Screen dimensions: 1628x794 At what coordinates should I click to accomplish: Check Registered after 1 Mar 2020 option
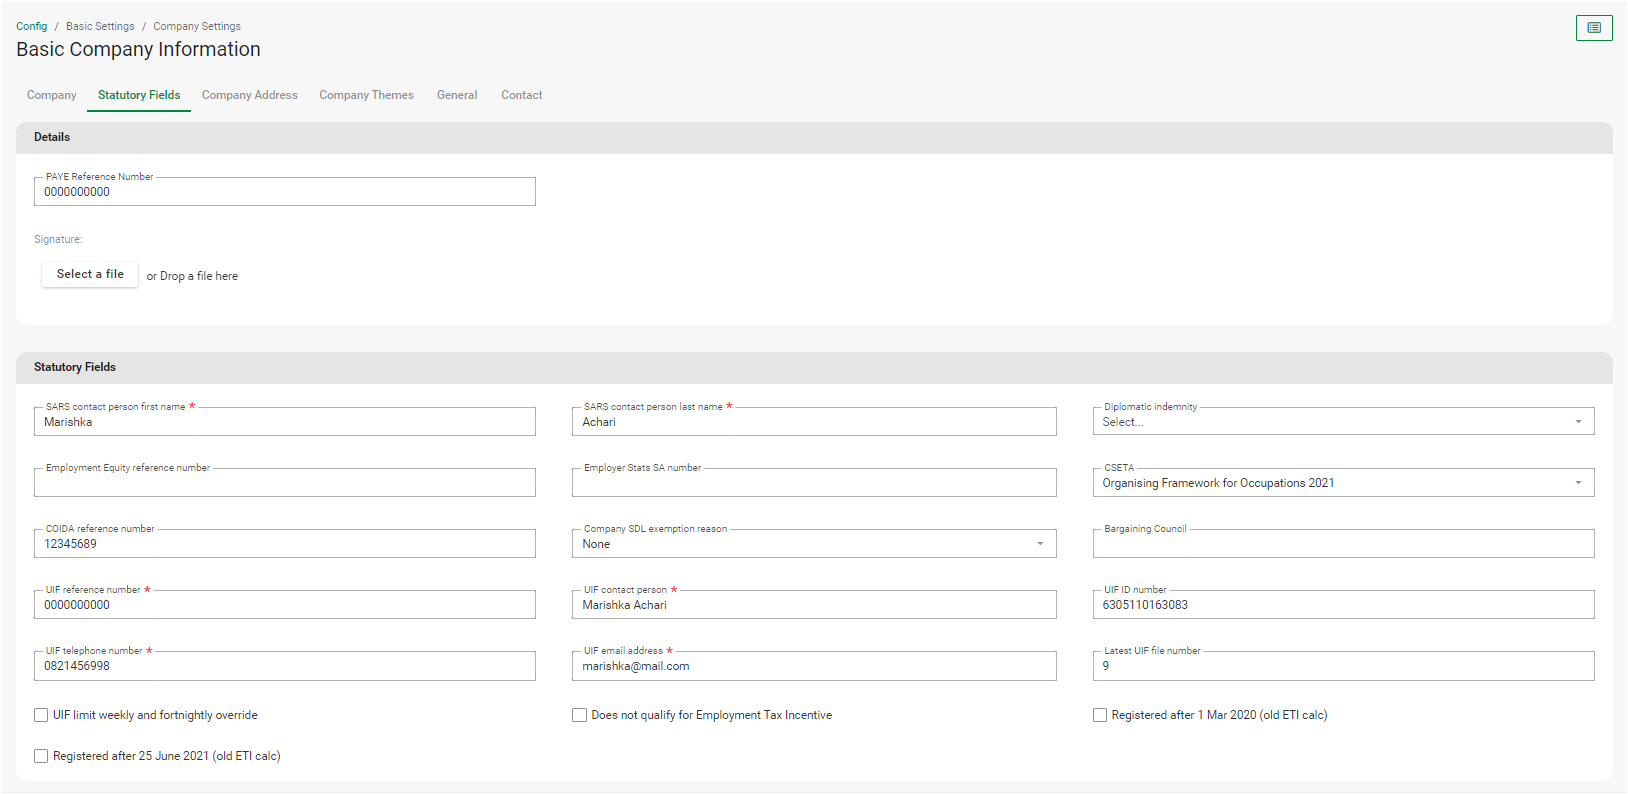click(x=1100, y=715)
